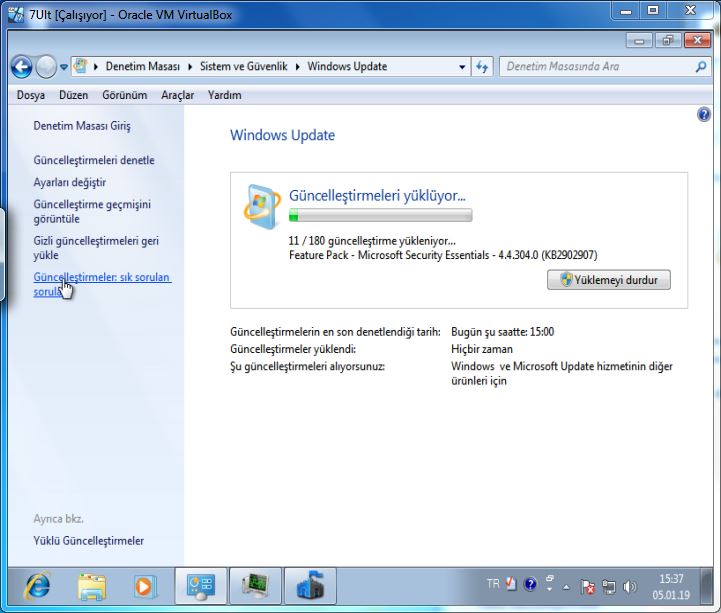Click the text Bugün şu saatte: 15:00

(x=503, y=332)
